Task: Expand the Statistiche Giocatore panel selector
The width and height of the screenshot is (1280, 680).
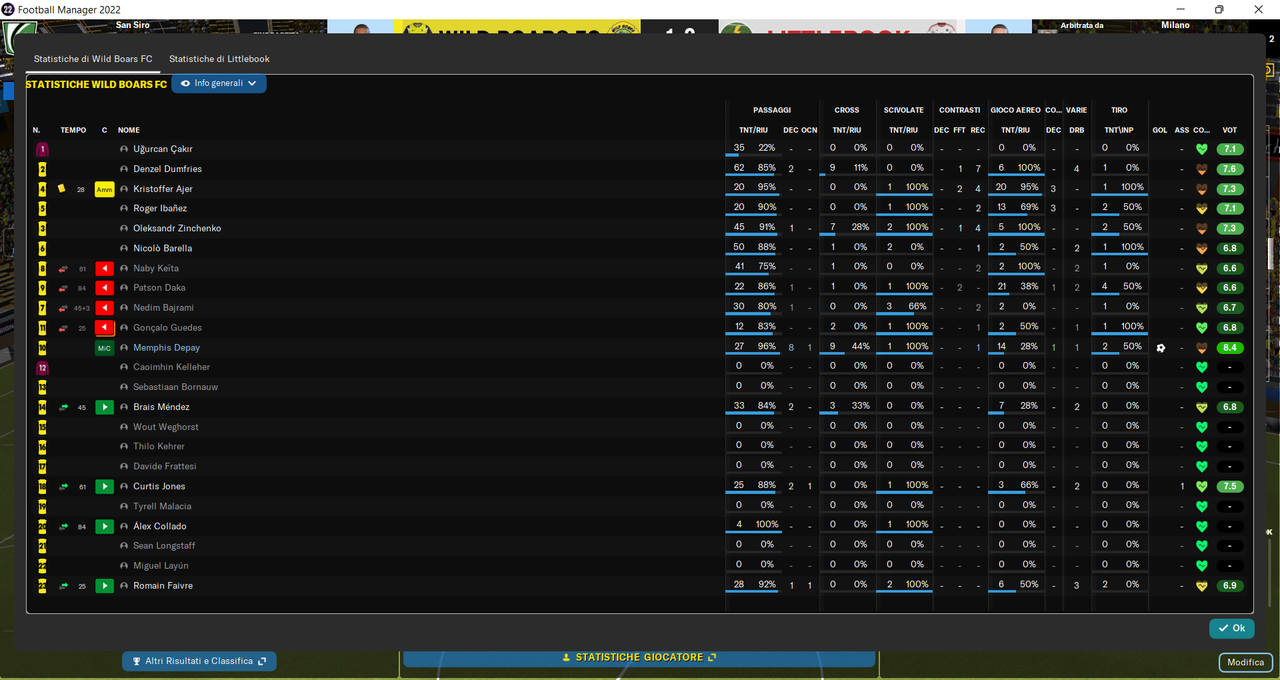Action: (x=639, y=658)
